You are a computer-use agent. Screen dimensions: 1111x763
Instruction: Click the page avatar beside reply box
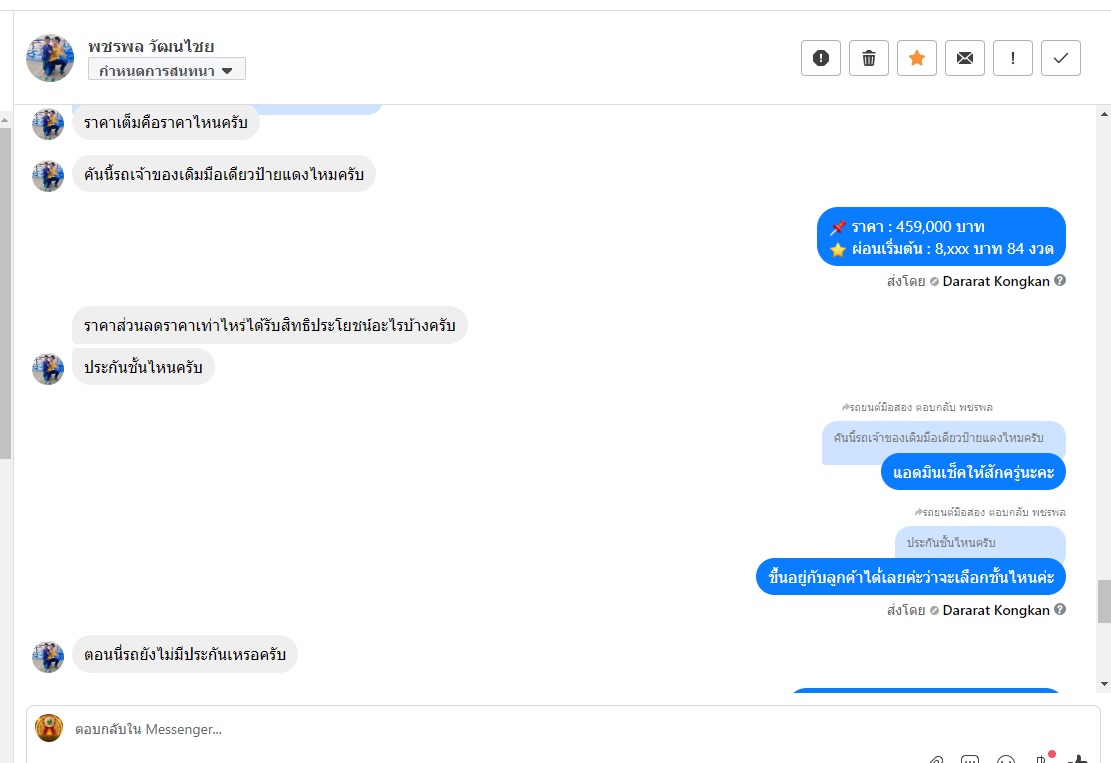pyautogui.click(x=49, y=728)
